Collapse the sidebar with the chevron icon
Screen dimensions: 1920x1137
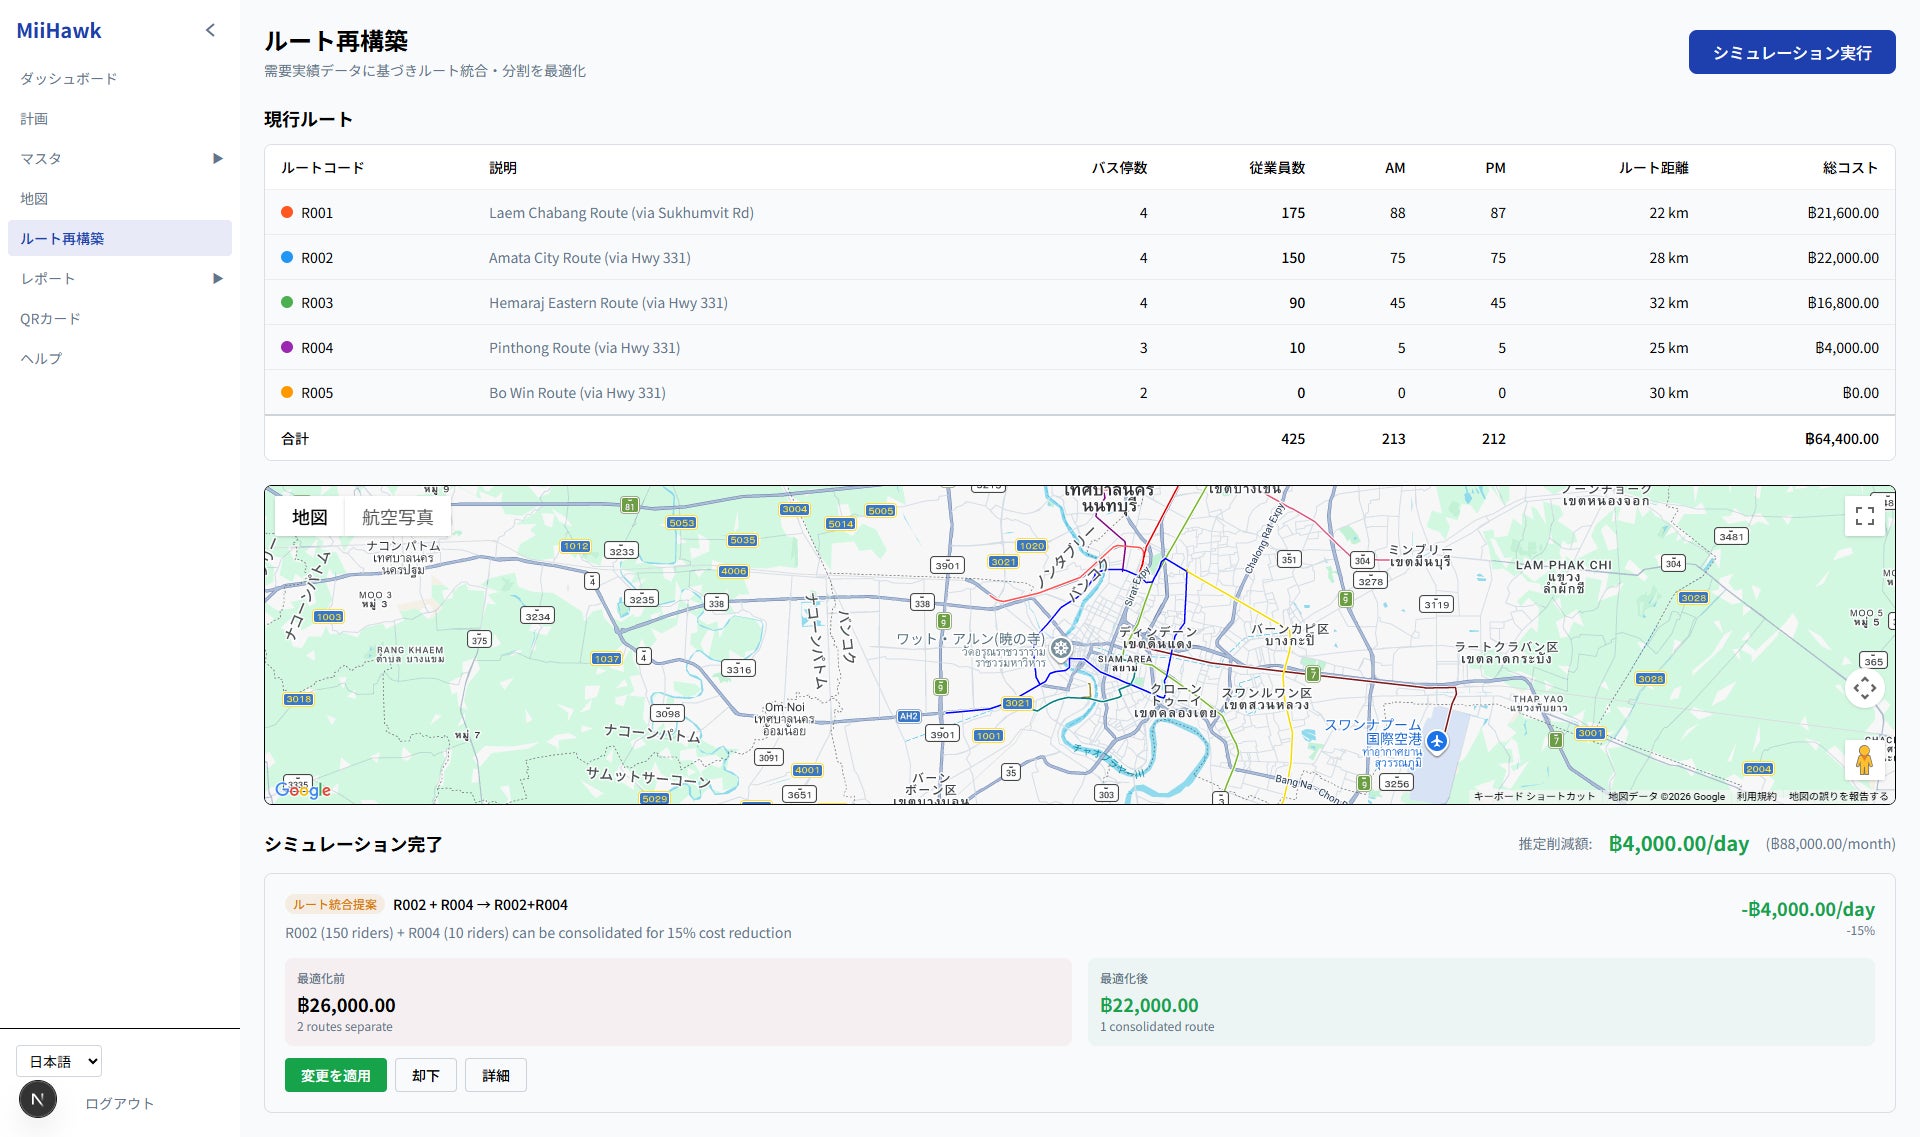tap(210, 30)
